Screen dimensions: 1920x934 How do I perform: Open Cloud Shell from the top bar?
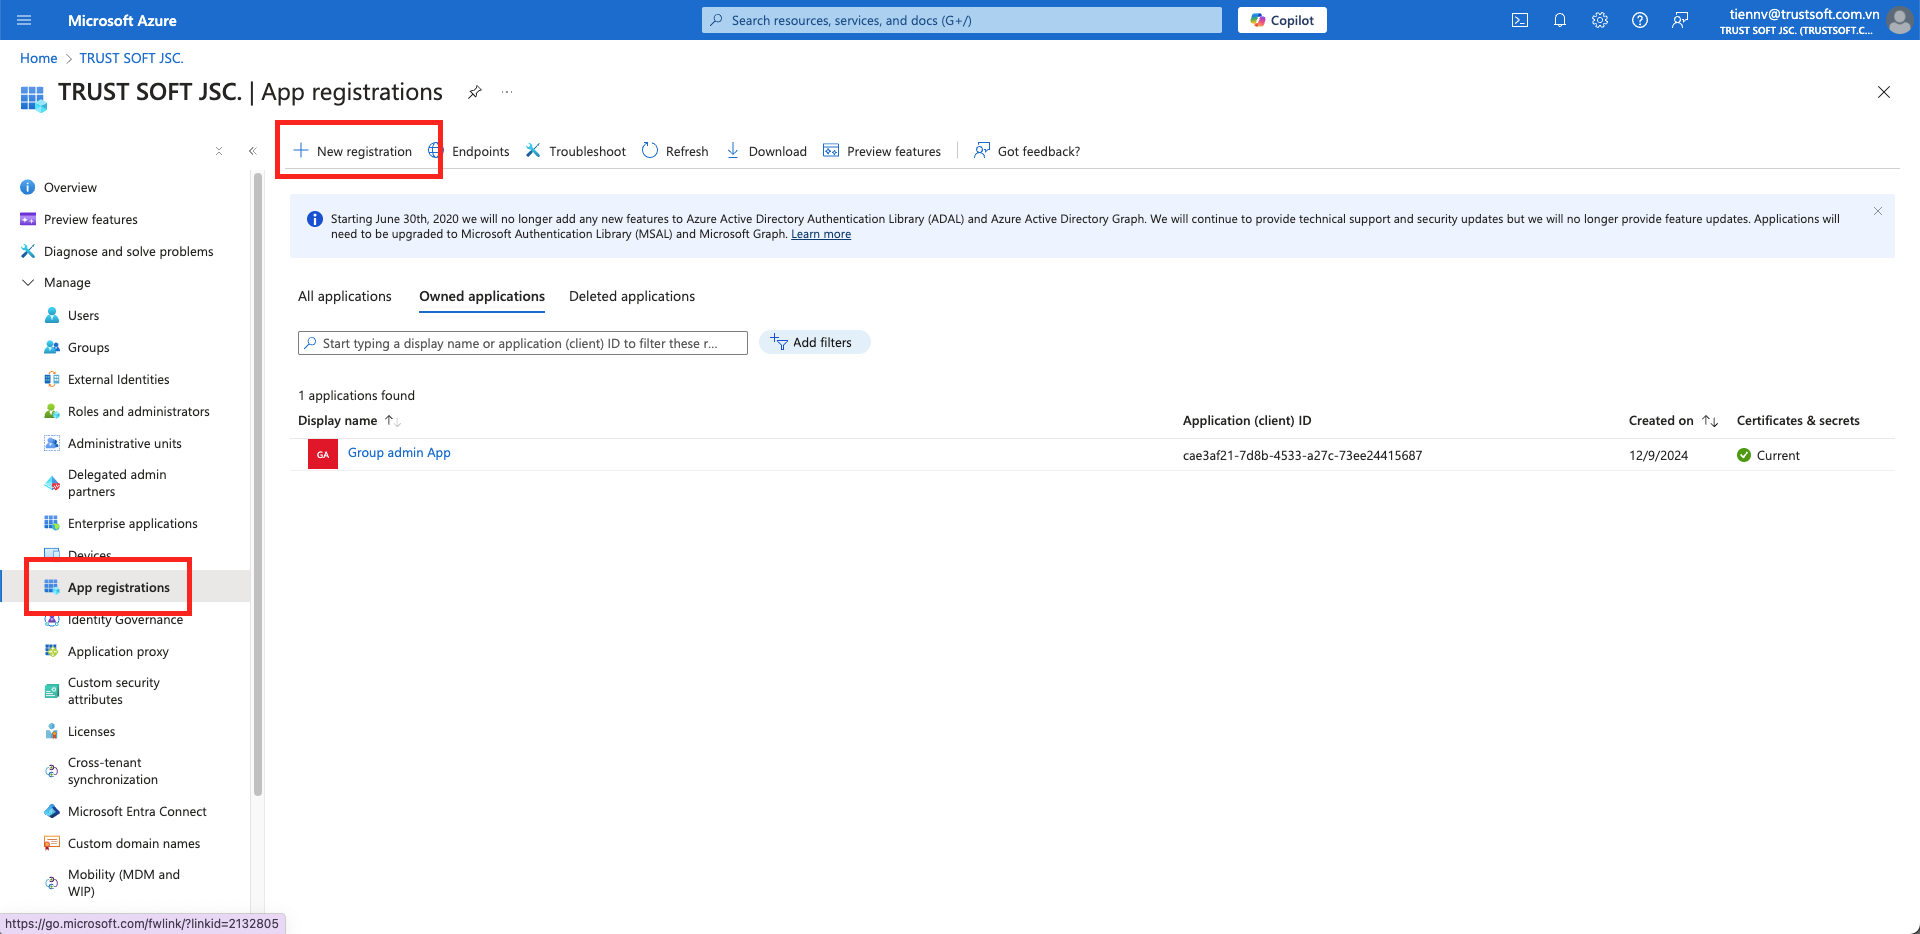1520,20
